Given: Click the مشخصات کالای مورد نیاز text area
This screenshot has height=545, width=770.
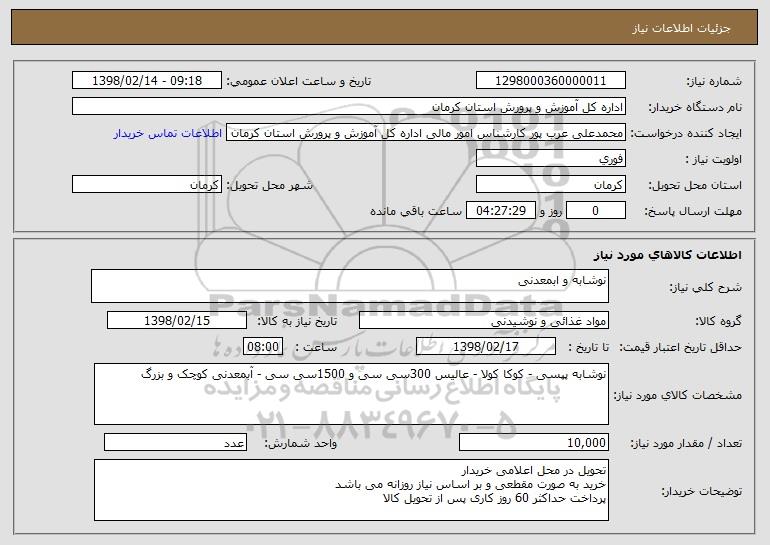Looking at the screenshot, I should [351, 394].
